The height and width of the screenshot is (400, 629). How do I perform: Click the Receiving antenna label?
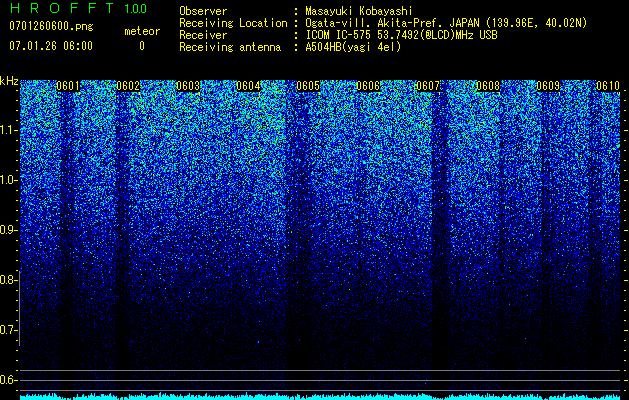(x=230, y=47)
